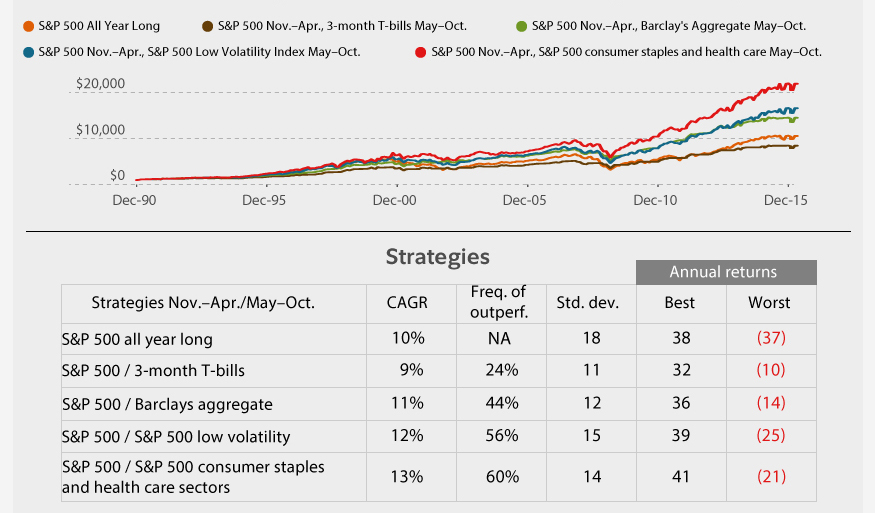The height and width of the screenshot is (513, 875).
Task: Select the Freq. of outperf. column header
Action: [499, 302]
